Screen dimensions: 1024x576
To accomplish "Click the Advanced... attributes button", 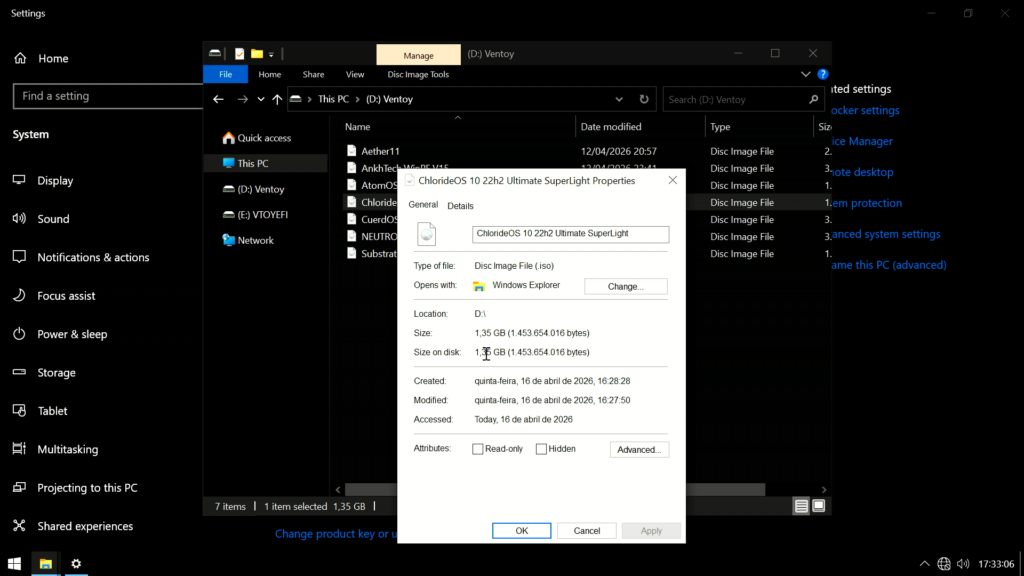I will coord(639,450).
